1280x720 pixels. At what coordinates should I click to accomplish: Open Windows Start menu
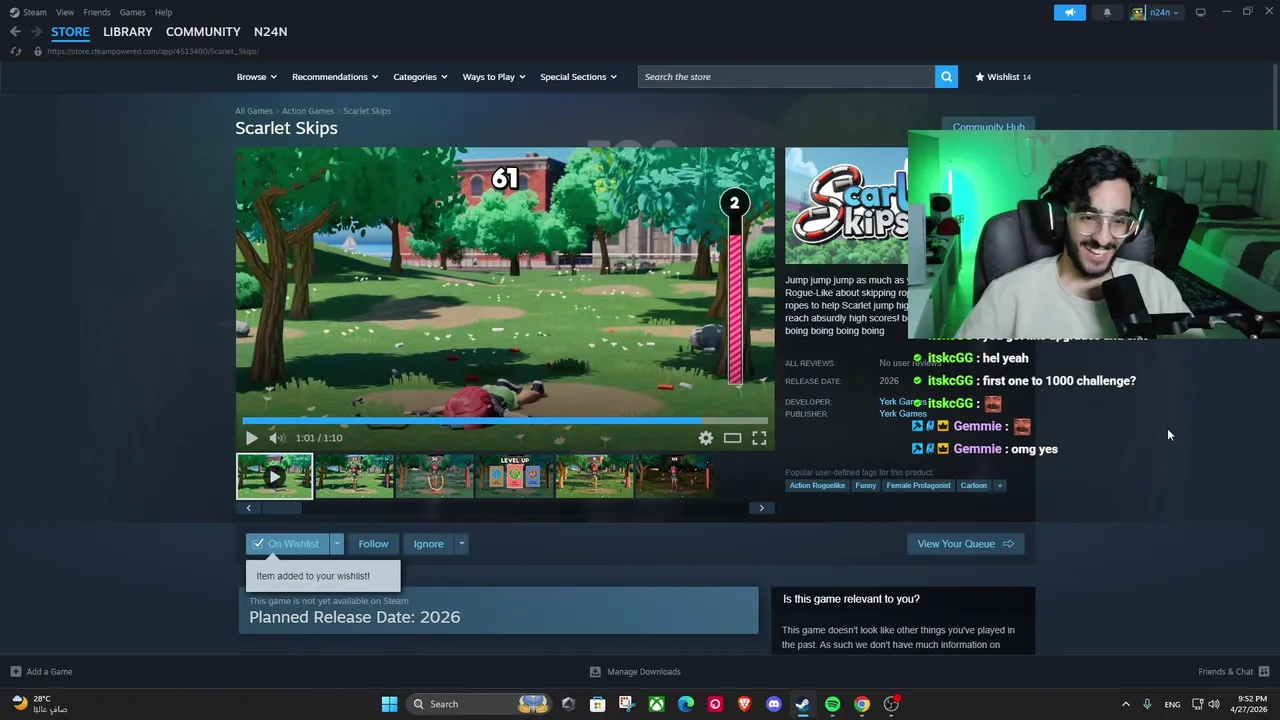pos(389,704)
